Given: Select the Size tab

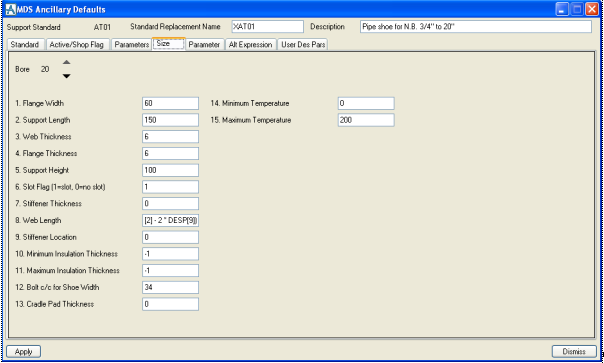Looking at the screenshot, I should pos(169,44).
